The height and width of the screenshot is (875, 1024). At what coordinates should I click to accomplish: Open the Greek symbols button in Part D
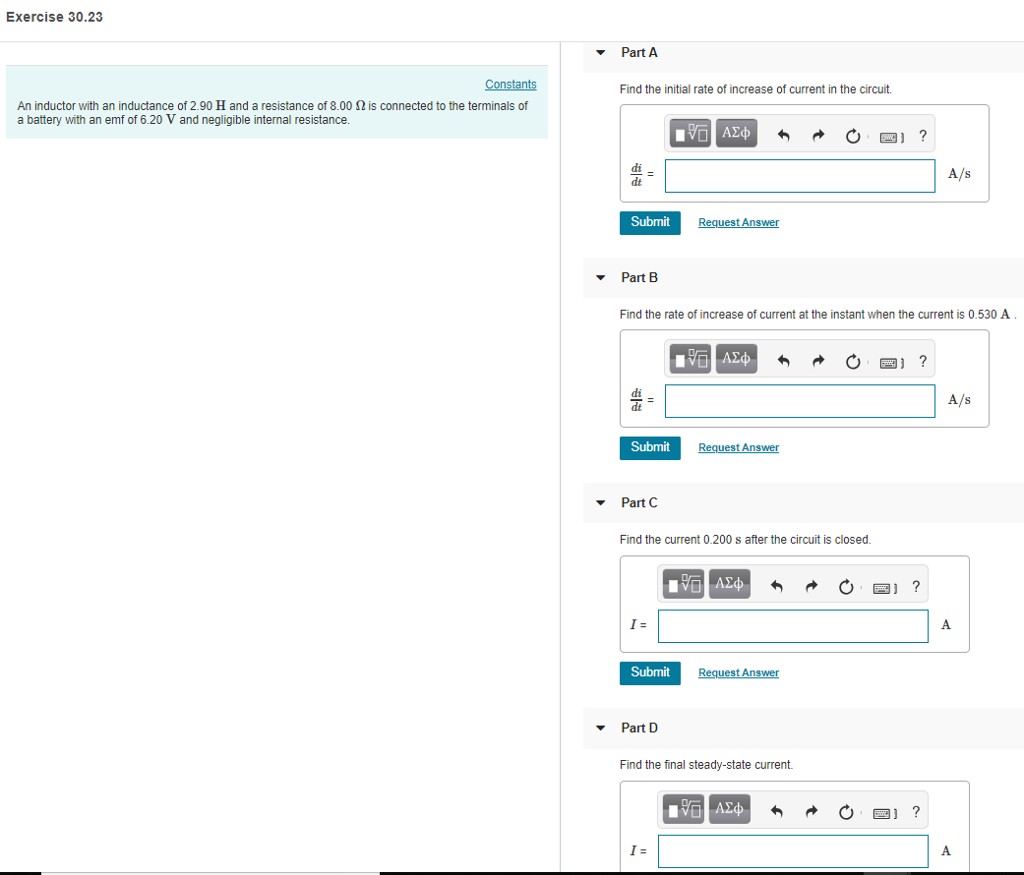tap(729, 810)
